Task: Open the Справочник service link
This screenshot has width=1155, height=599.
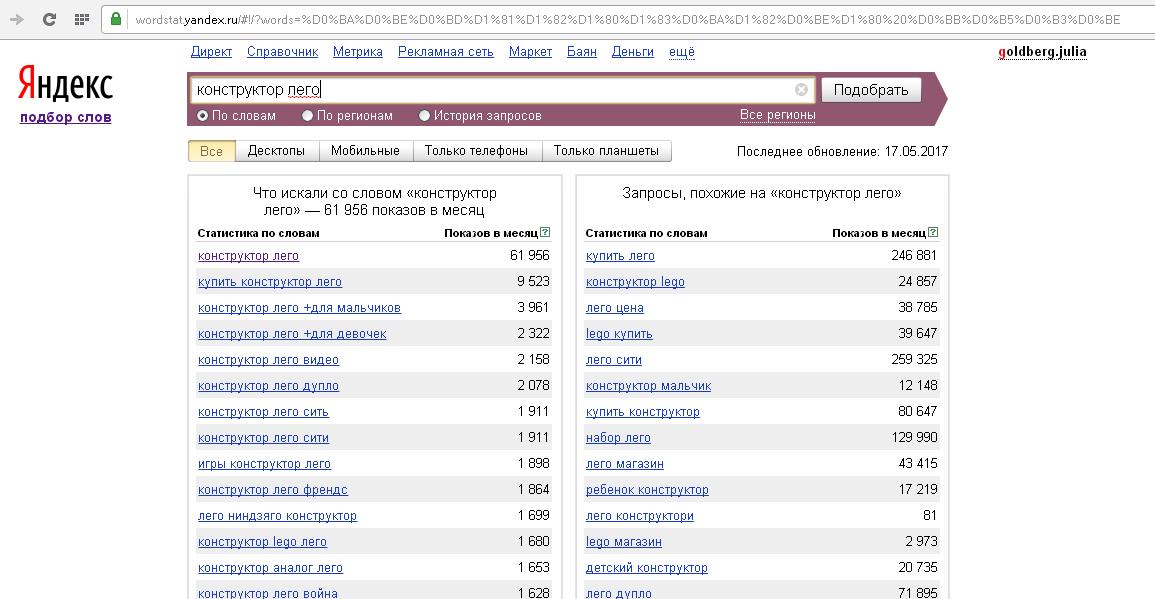Action: (x=282, y=52)
